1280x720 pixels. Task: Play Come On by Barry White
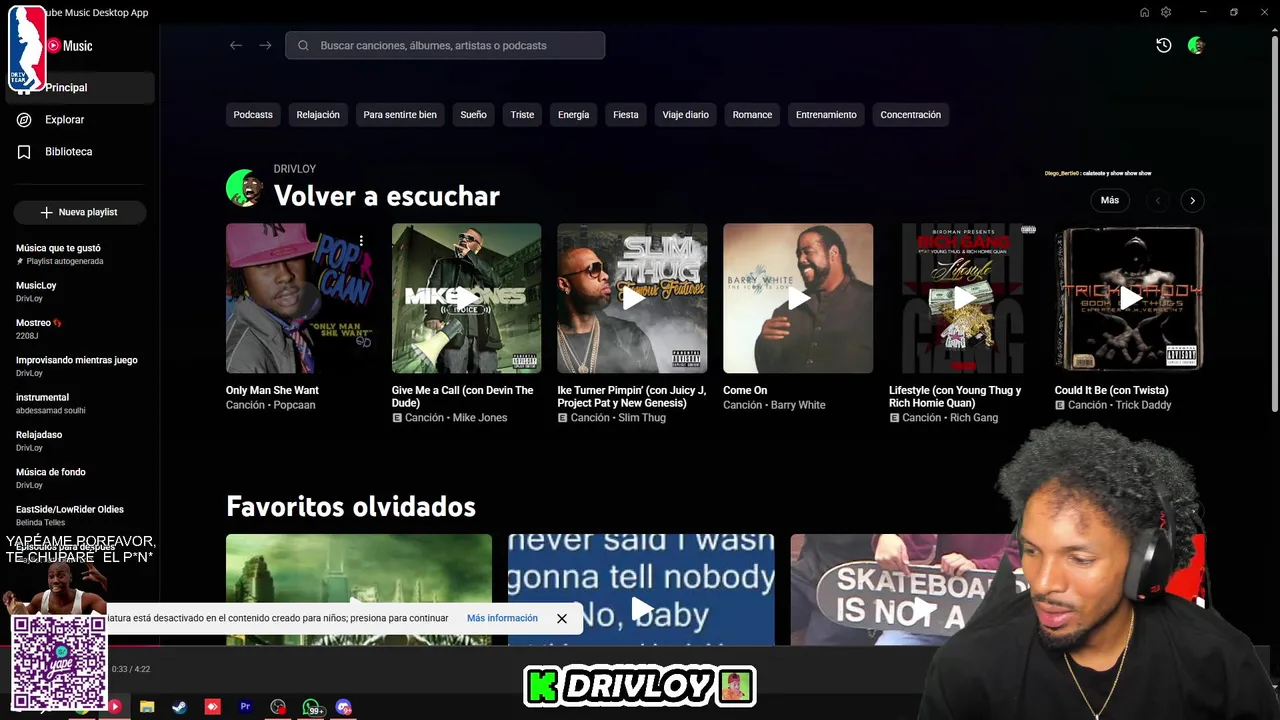click(798, 298)
